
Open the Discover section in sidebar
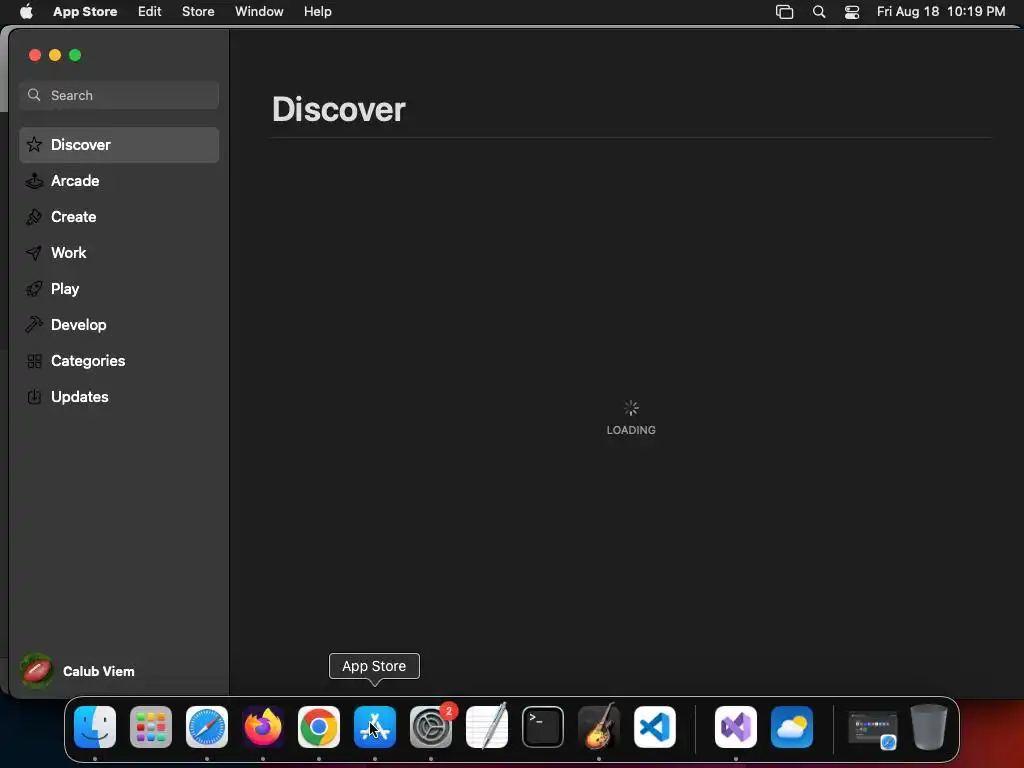[119, 145]
